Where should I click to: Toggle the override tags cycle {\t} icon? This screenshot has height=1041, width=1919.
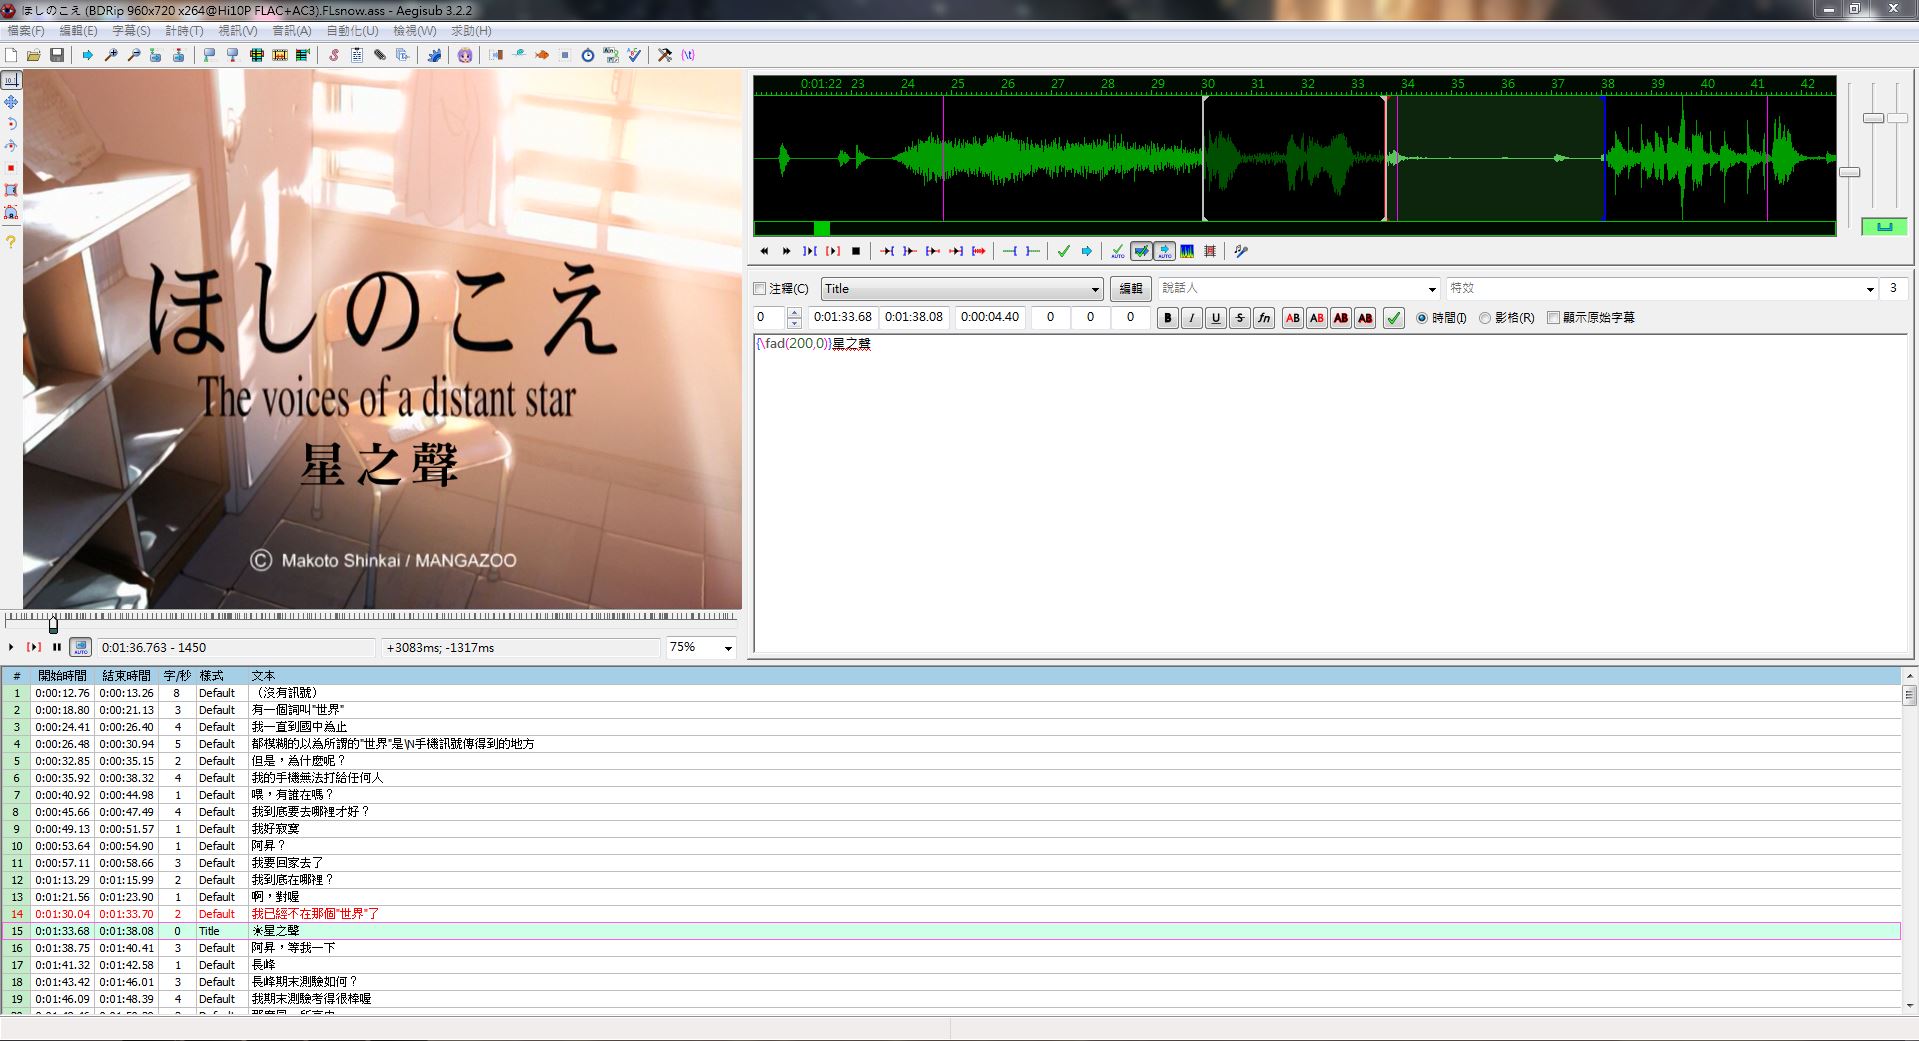(688, 55)
